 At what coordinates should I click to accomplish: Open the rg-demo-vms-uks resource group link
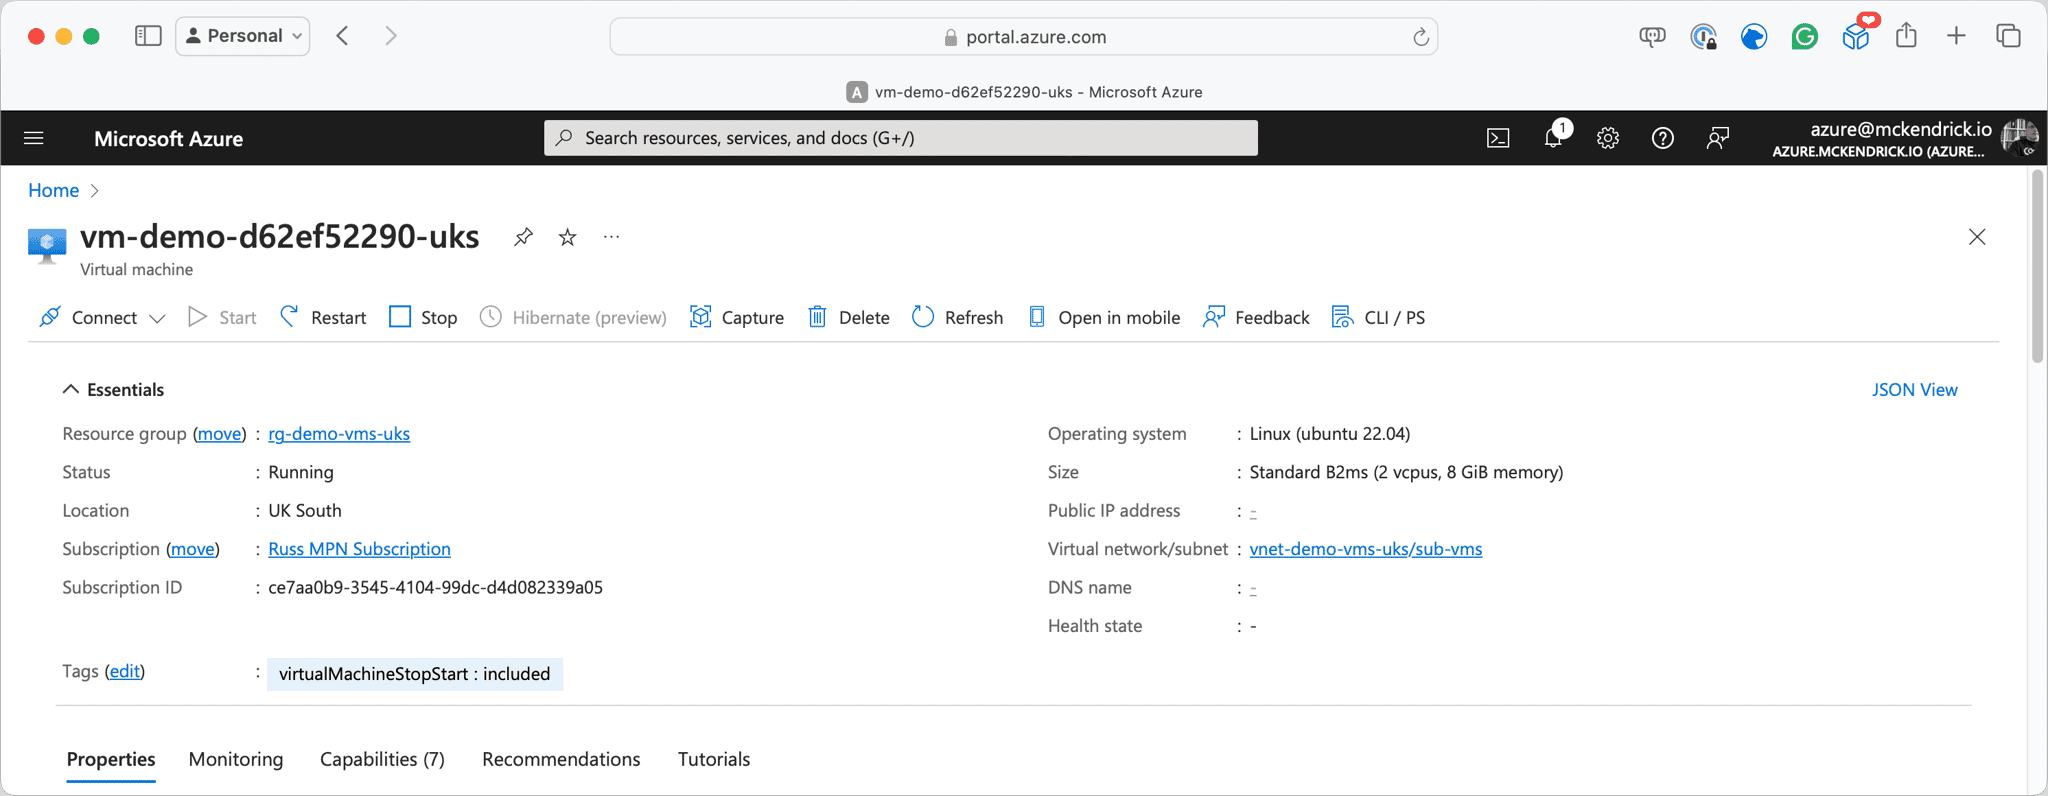coord(339,433)
